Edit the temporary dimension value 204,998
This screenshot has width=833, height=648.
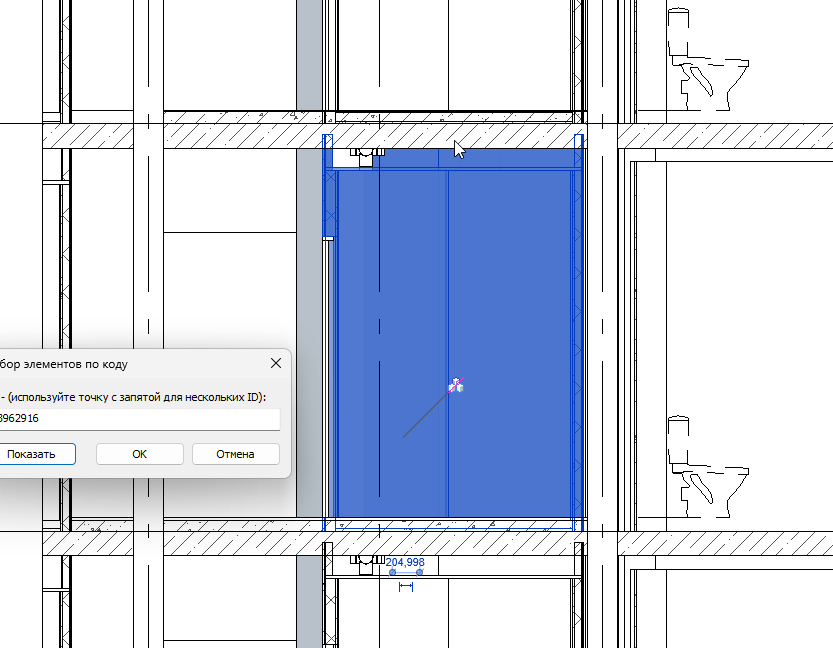pyautogui.click(x=405, y=562)
